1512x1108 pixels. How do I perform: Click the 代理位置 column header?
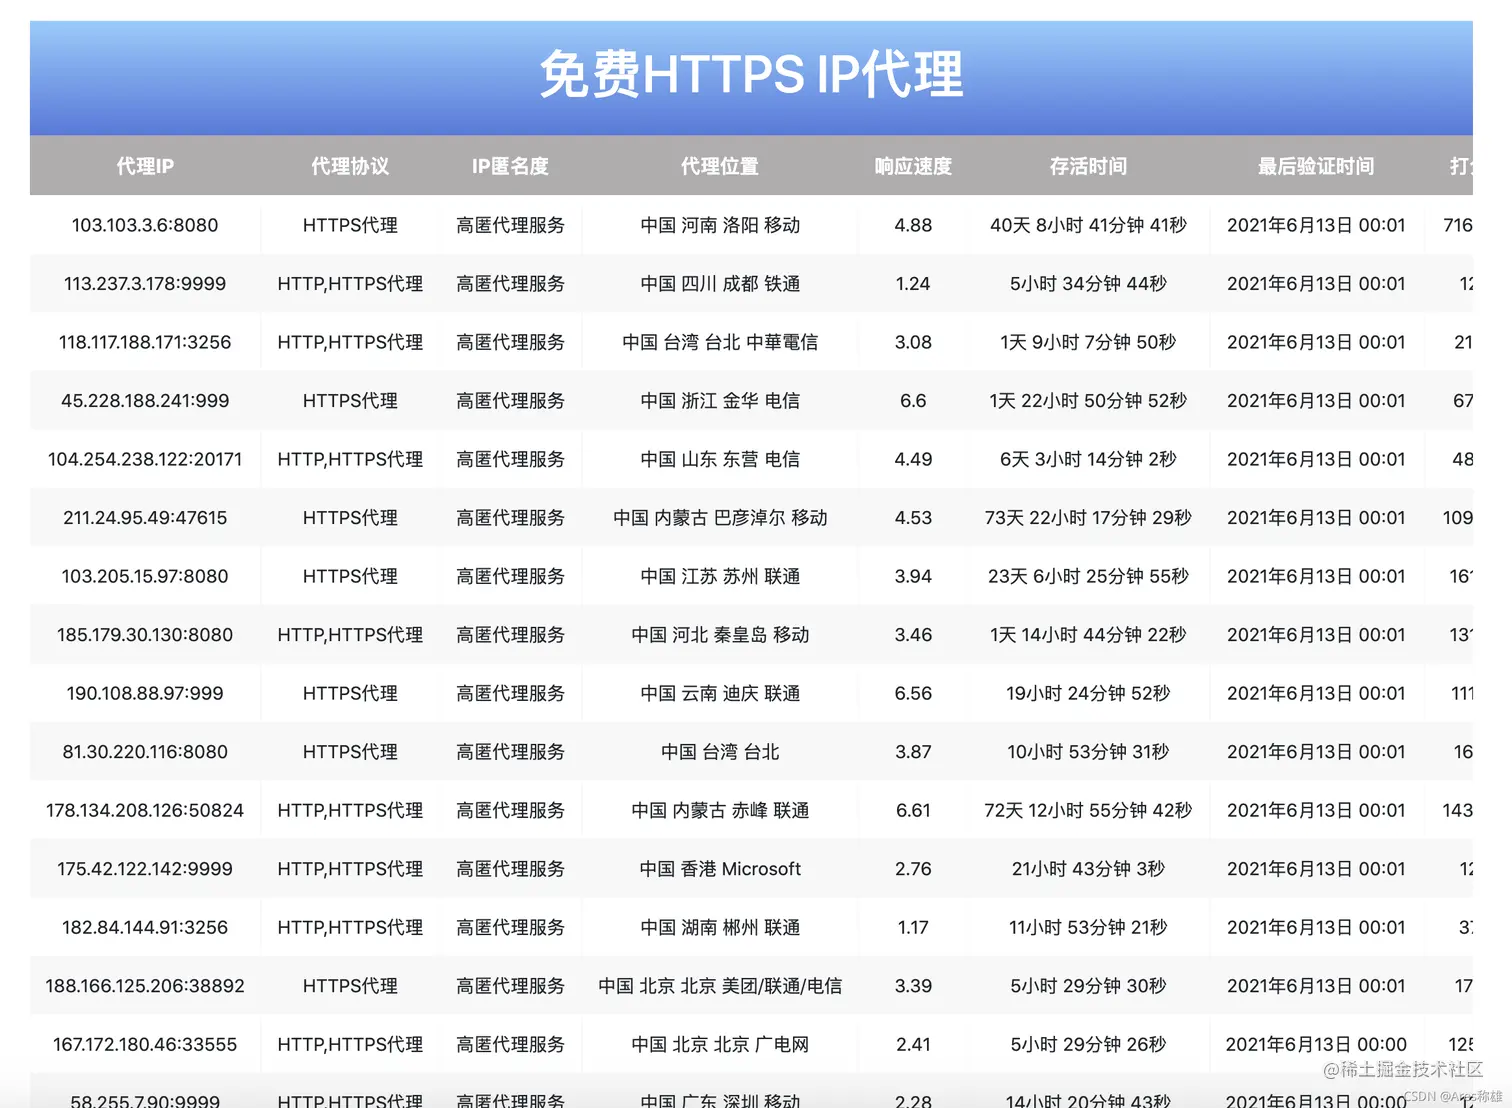tap(719, 166)
